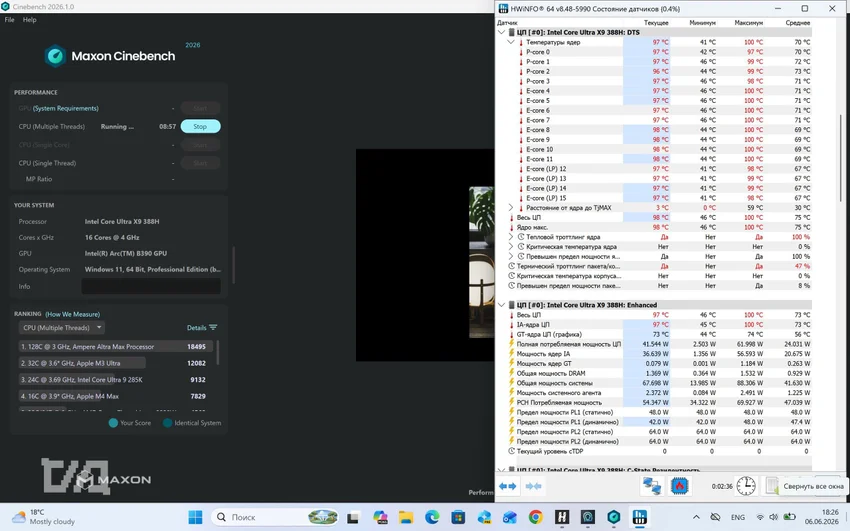Screen dimensions: 850x531
Task: Select ranking row Ampere Altra Max Processor
Action: (116, 347)
